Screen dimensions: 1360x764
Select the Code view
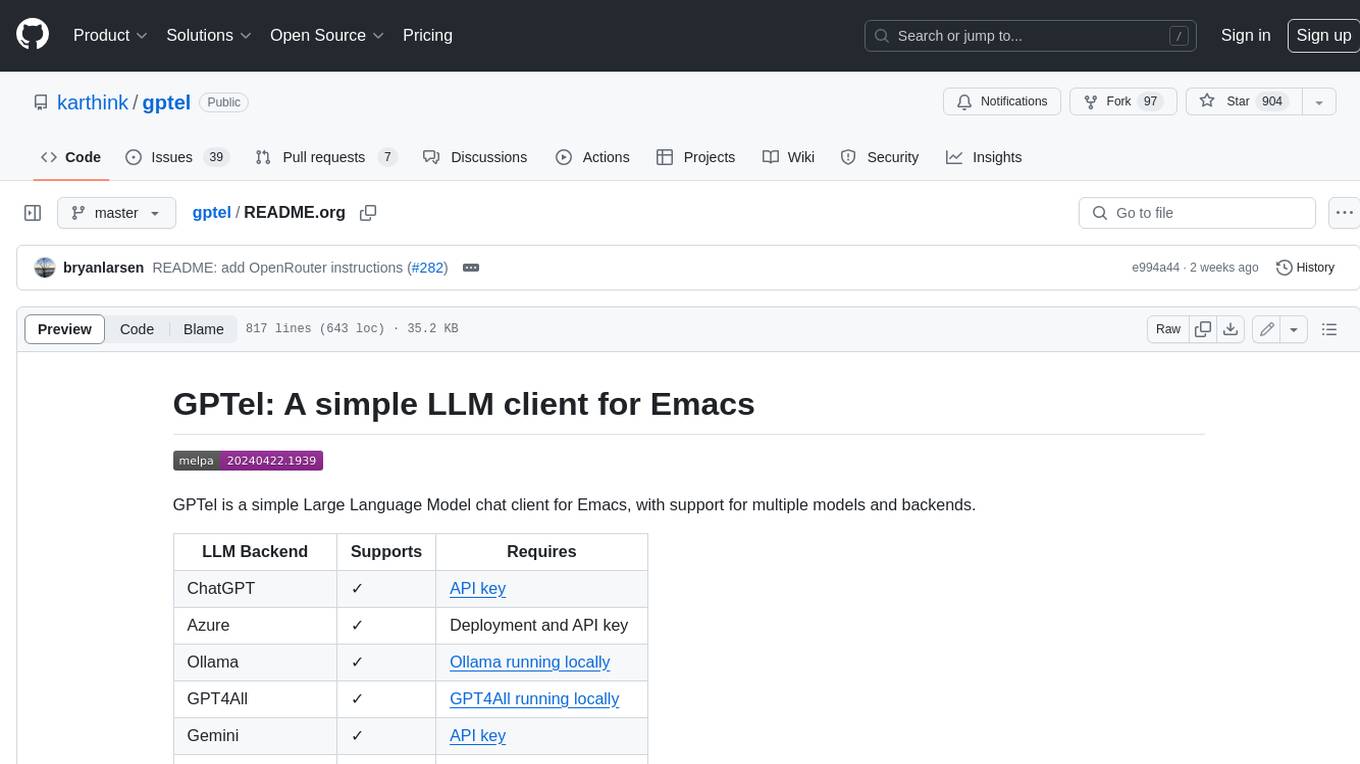(x=137, y=329)
